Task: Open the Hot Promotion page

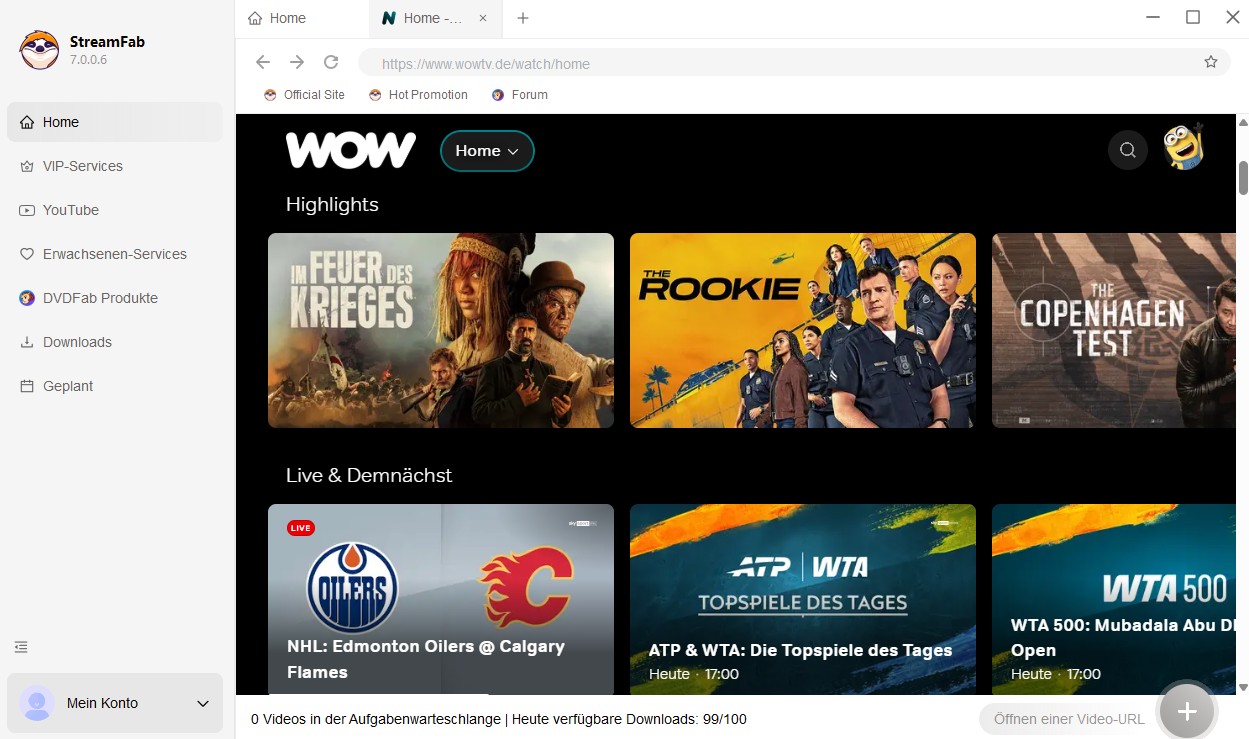Action: [x=418, y=94]
